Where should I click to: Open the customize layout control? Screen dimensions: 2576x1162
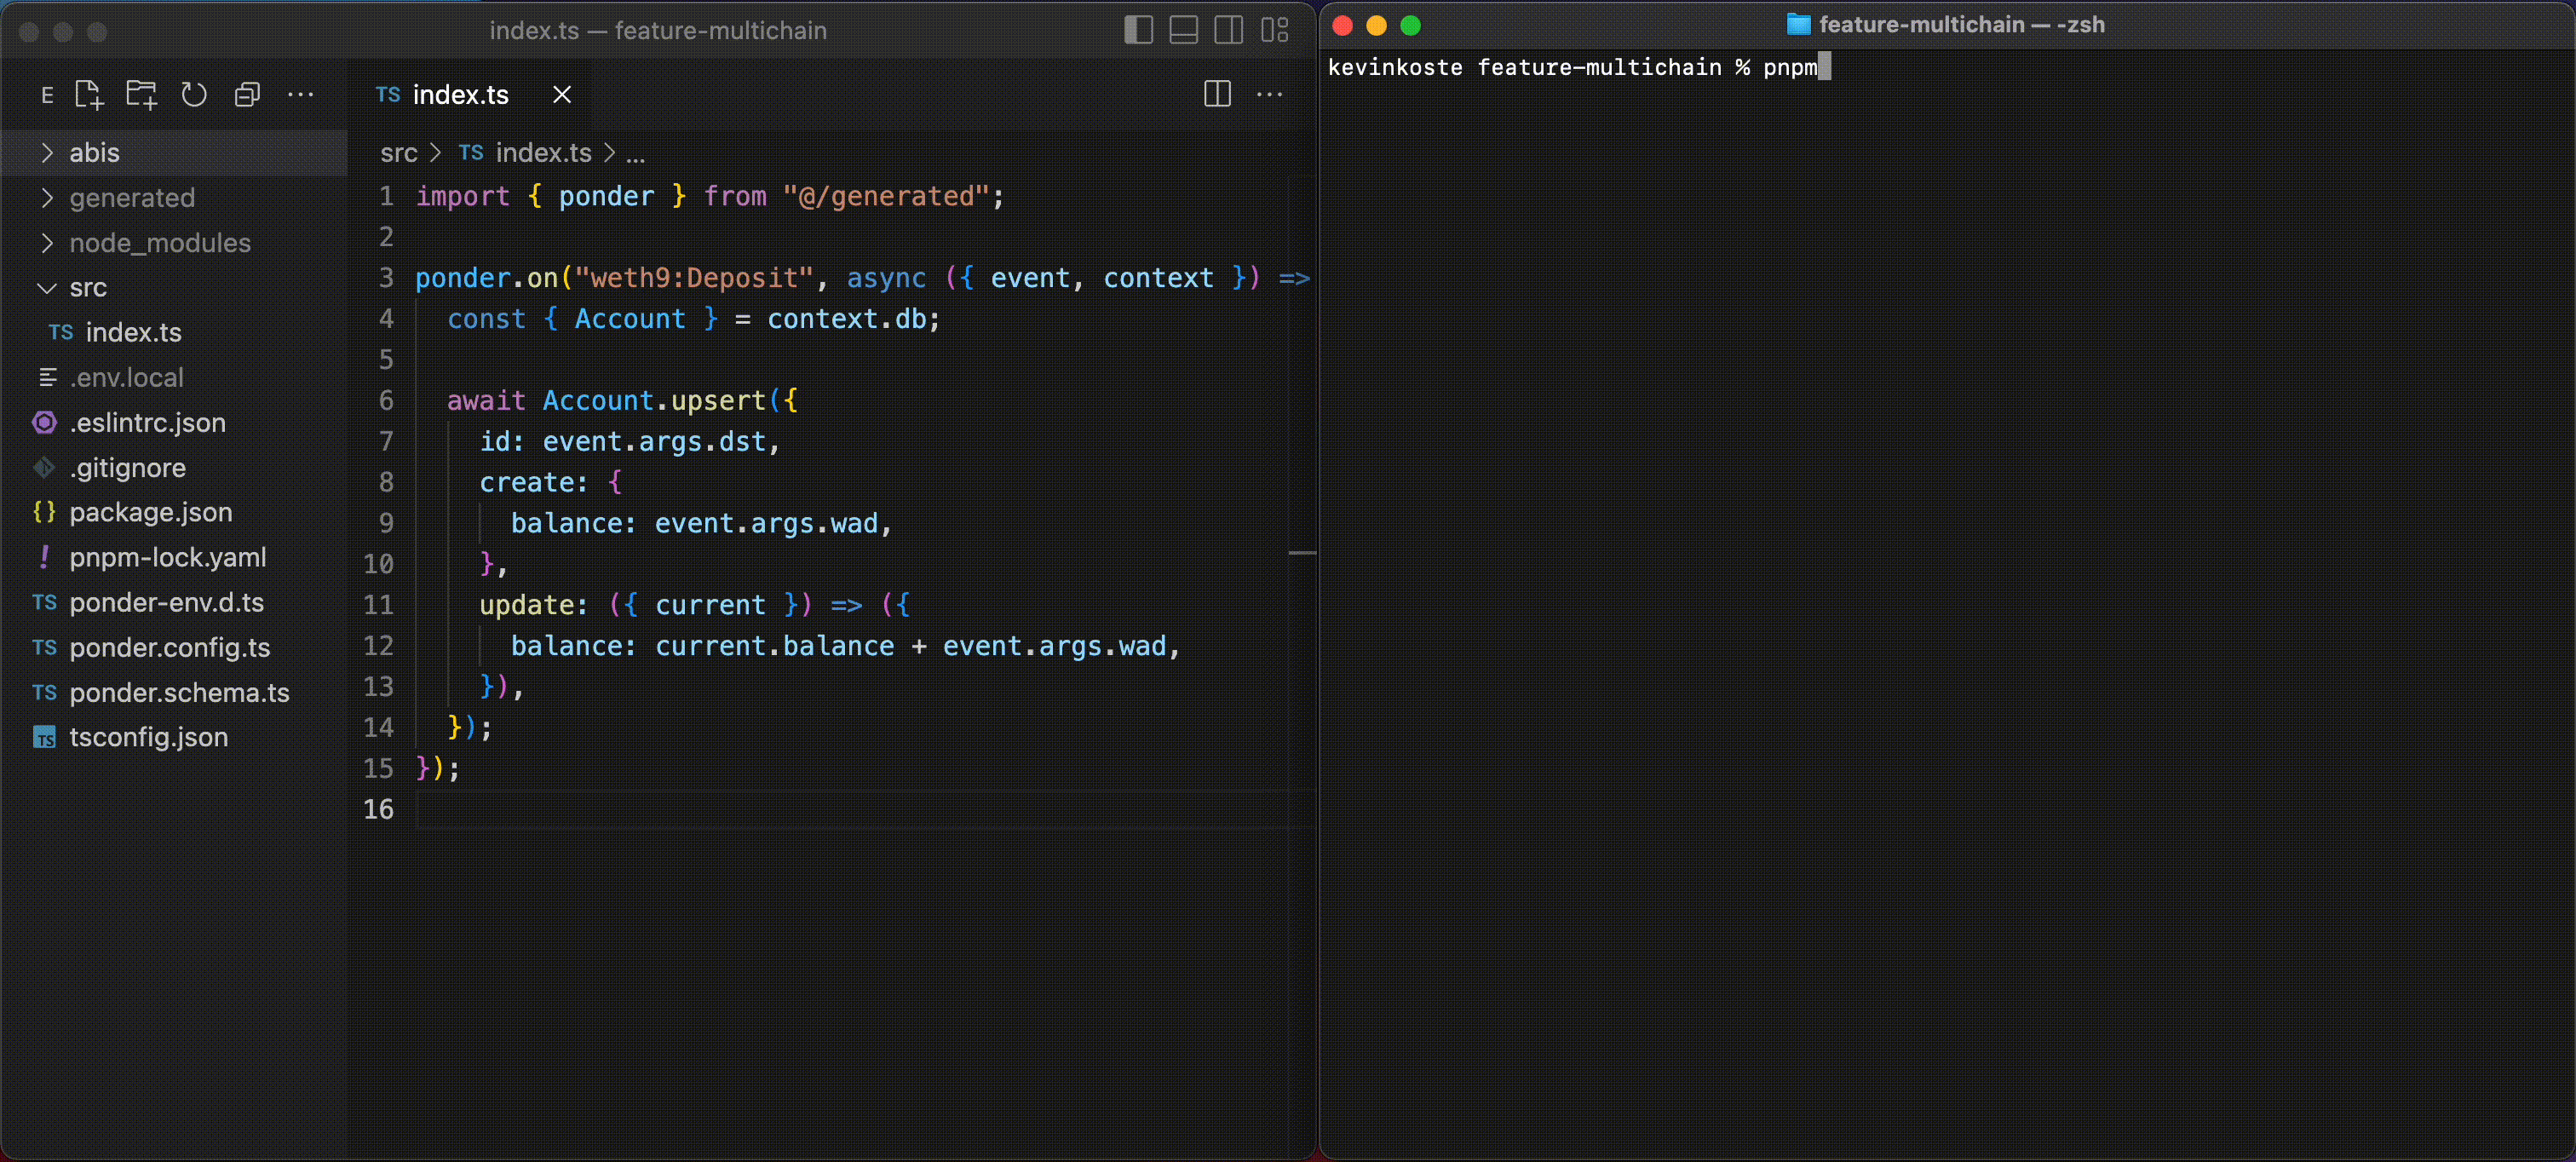coord(1274,30)
